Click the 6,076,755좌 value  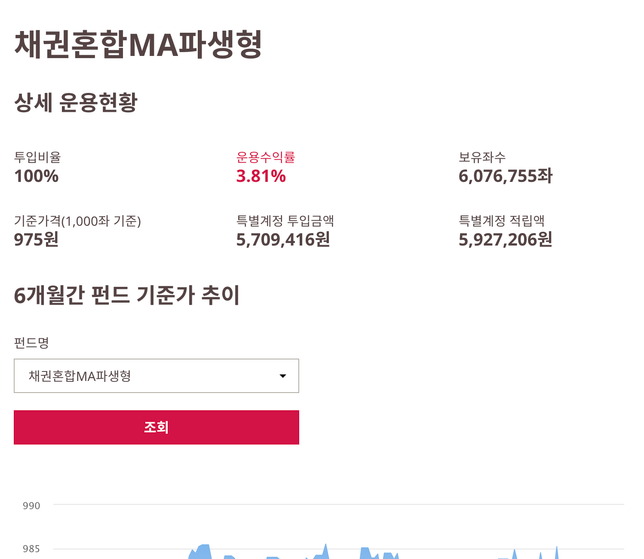tap(505, 177)
